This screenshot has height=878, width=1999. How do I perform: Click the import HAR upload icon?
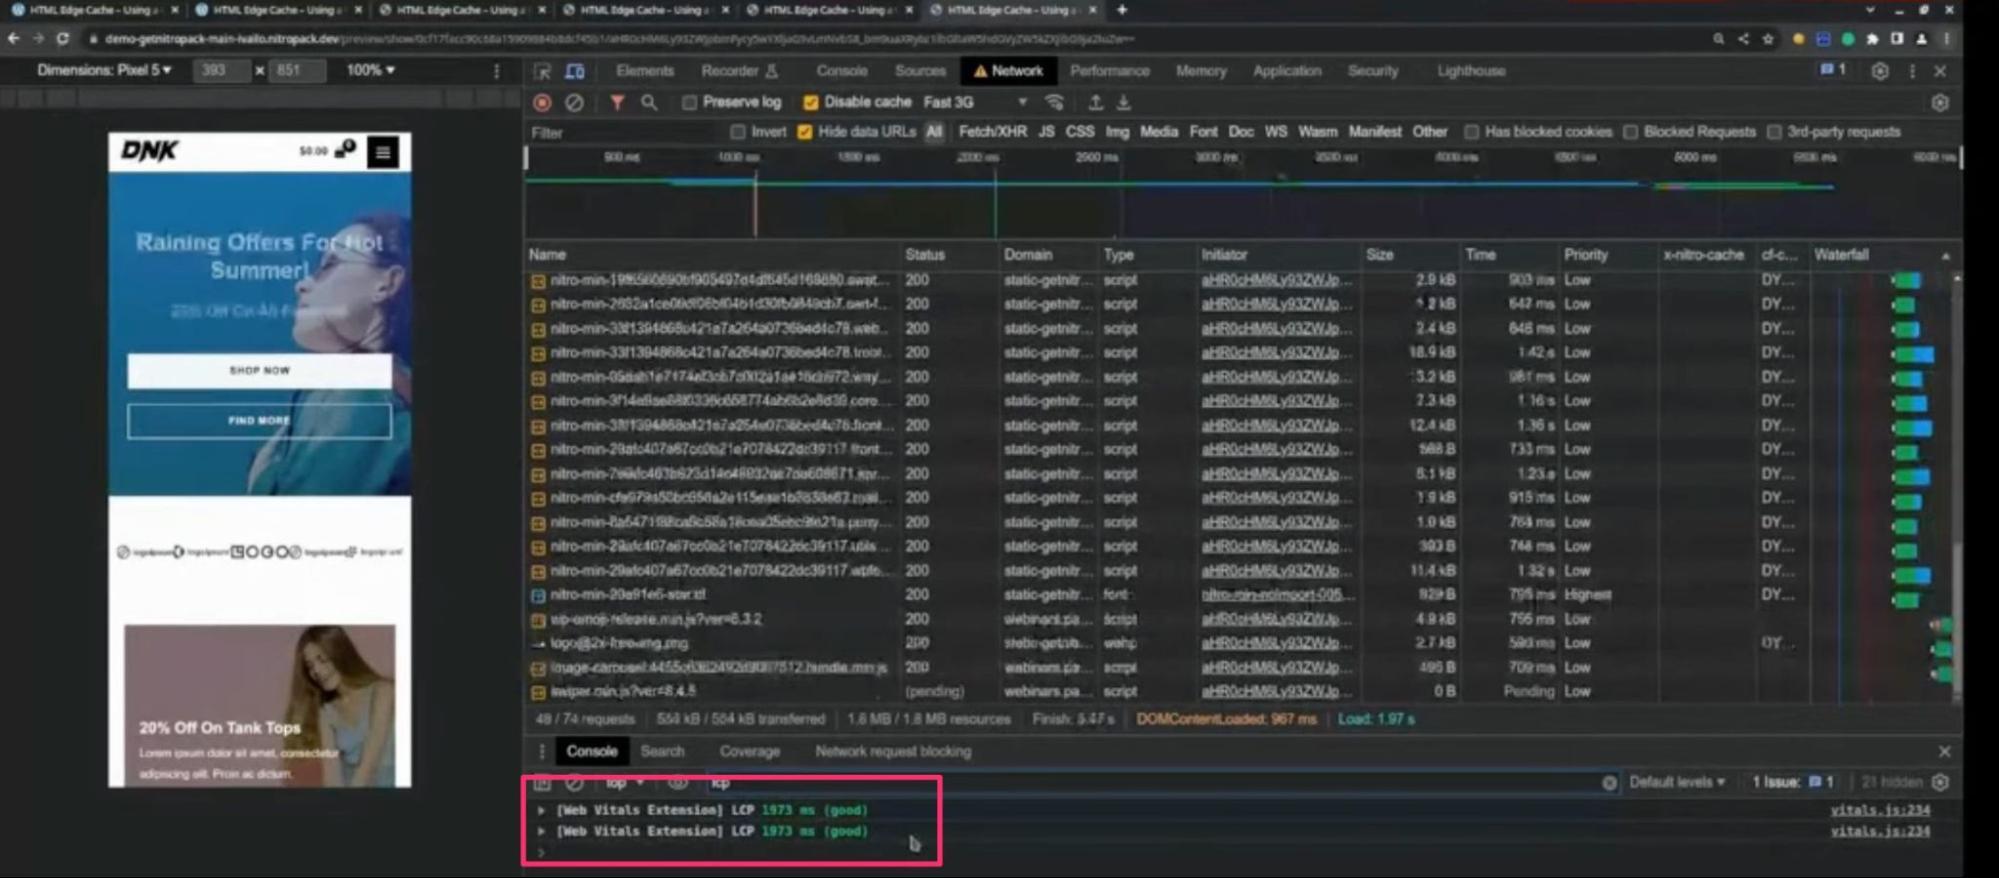1095,103
